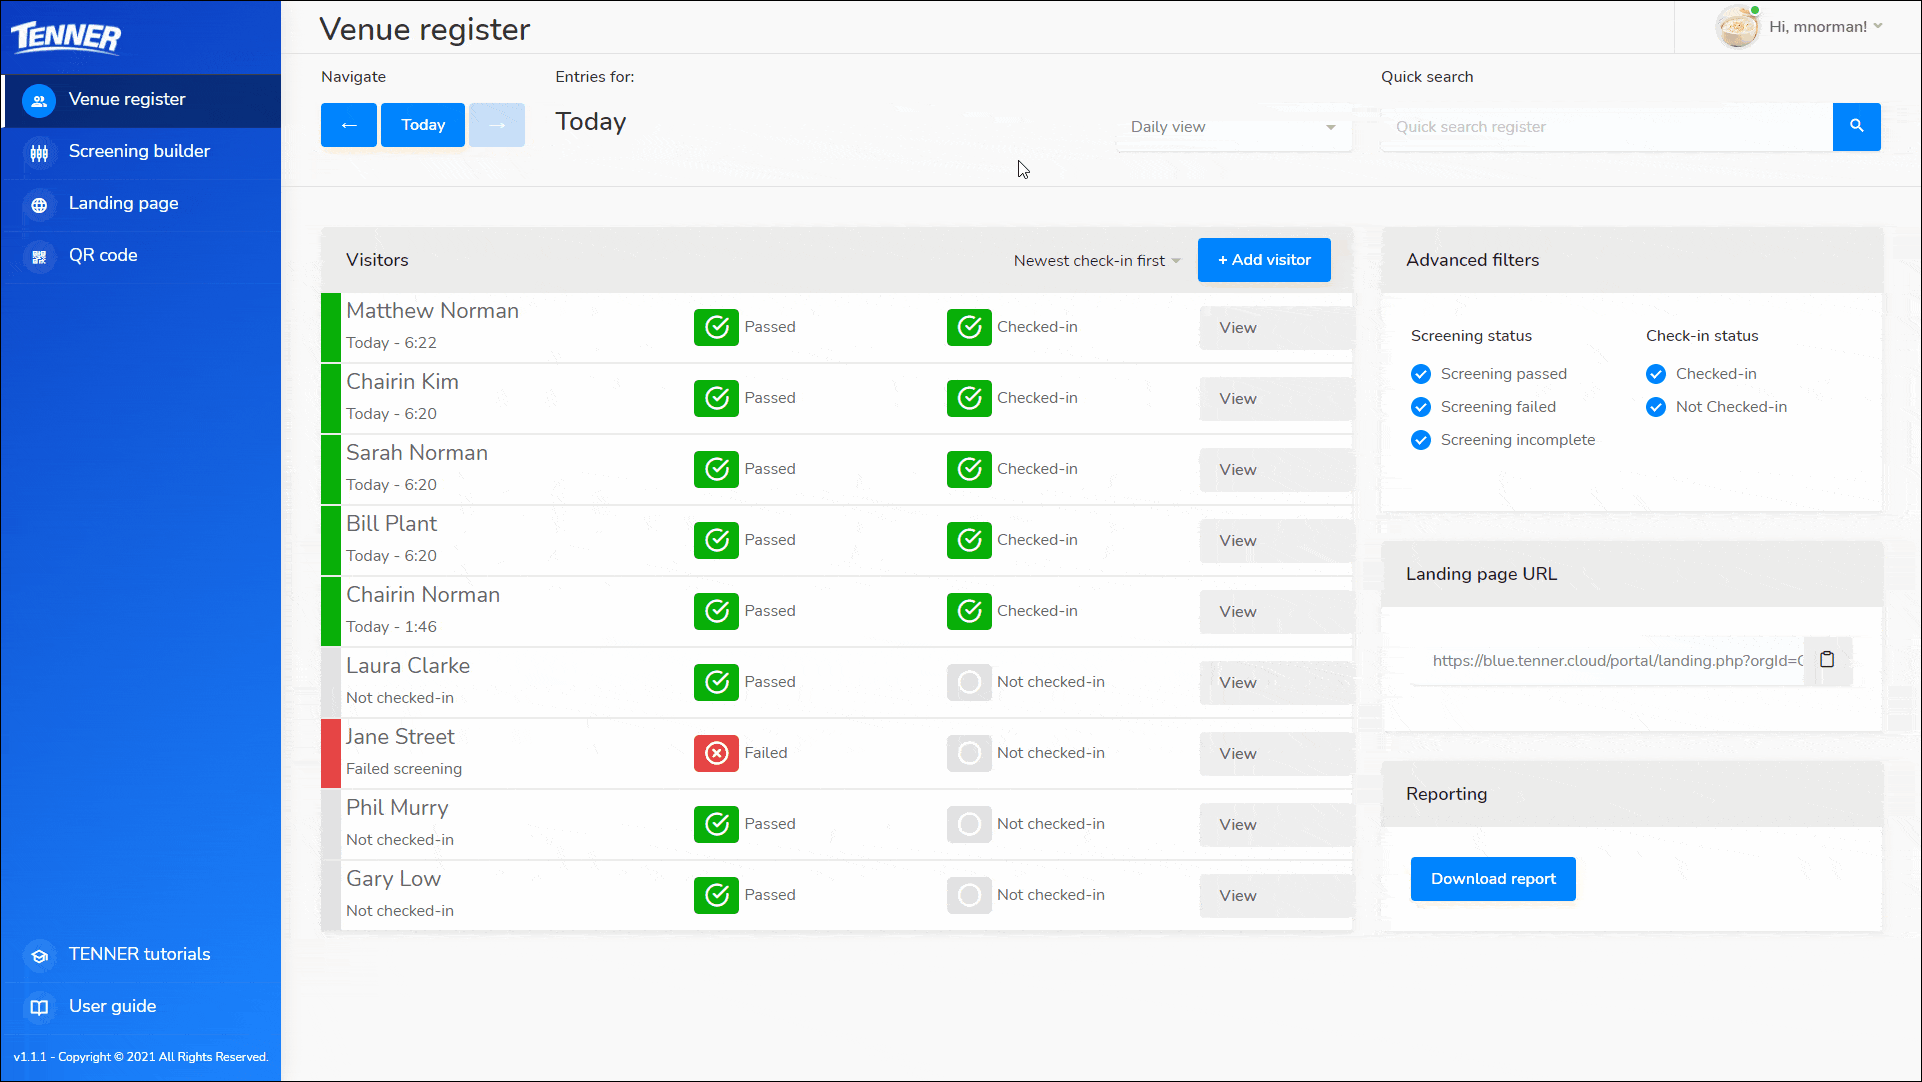This screenshot has height=1082, width=1922.
Task: Disable the Not Checked-in filter
Action: coord(1656,407)
